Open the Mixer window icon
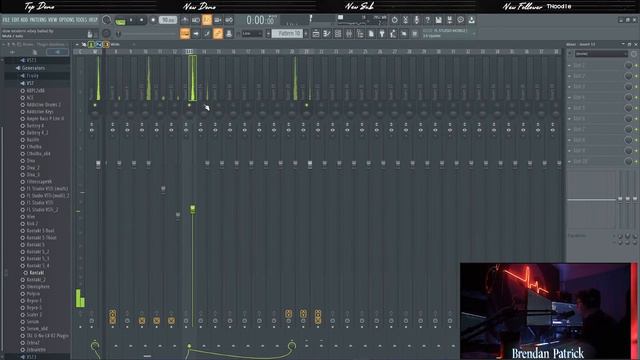The width and height of the screenshot is (640, 360). pyautogui.click(x=349, y=34)
